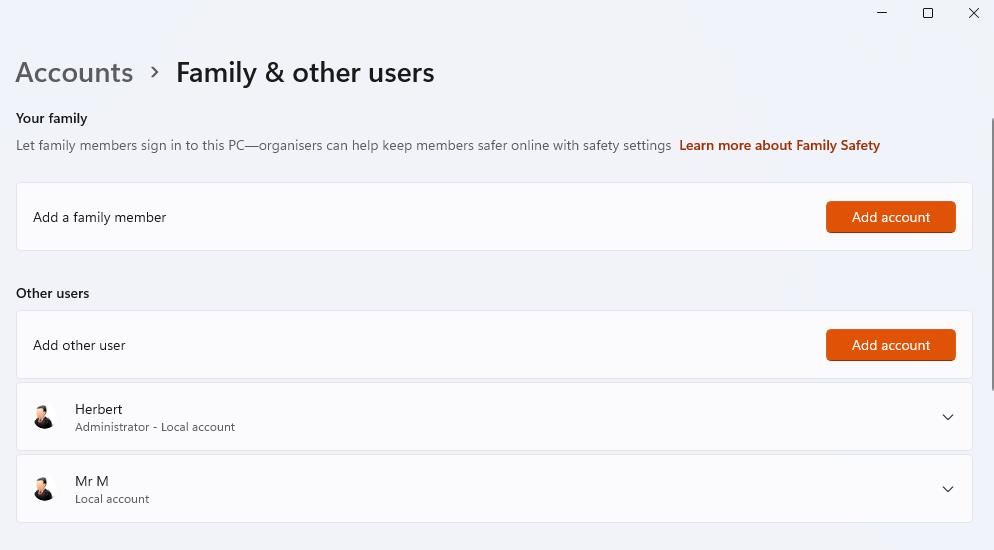This screenshot has width=994, height=550.
Task: Click the 'Other users' section heading
Action: tap(53, 293)
